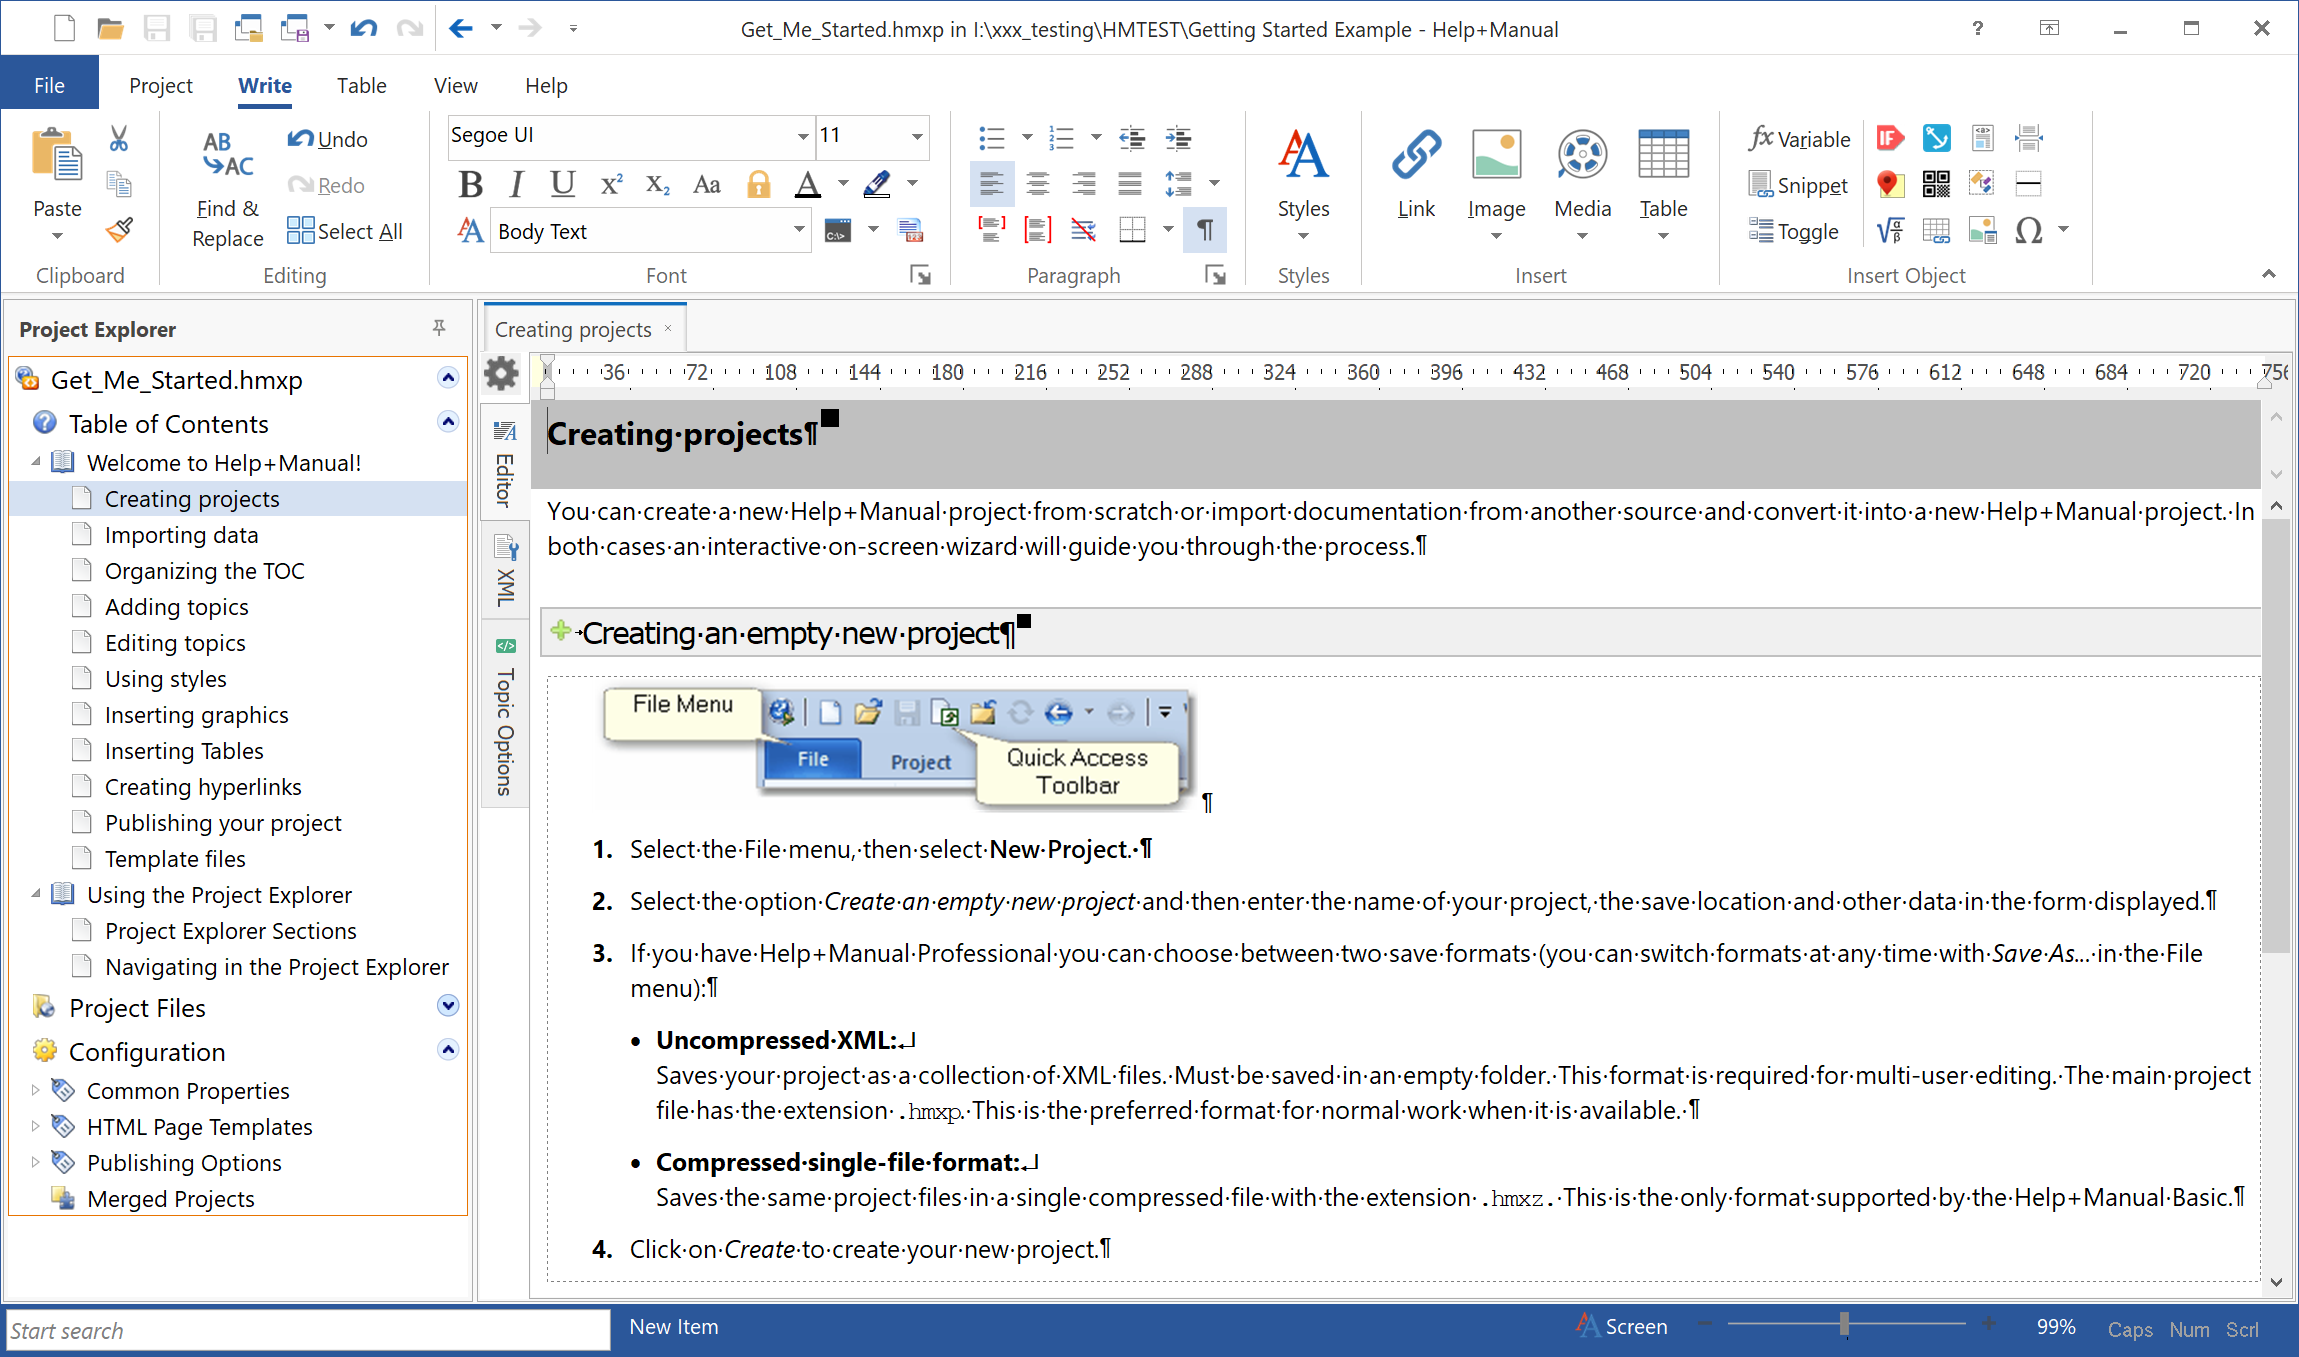
Task: Set right text alignment
Action: 1084,184
